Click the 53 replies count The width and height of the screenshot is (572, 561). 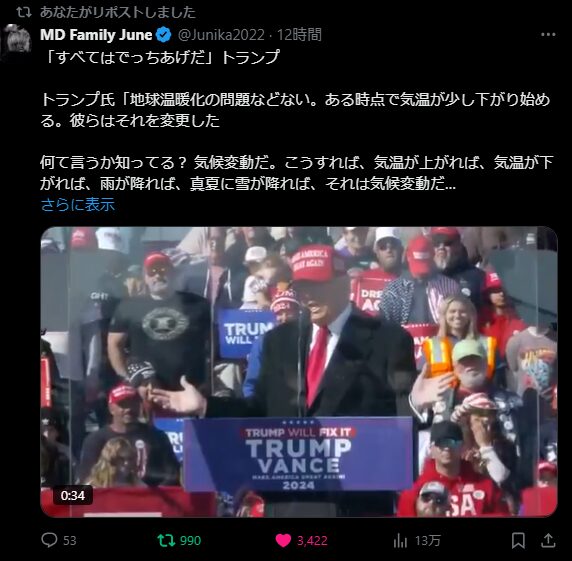coord(70,541)
